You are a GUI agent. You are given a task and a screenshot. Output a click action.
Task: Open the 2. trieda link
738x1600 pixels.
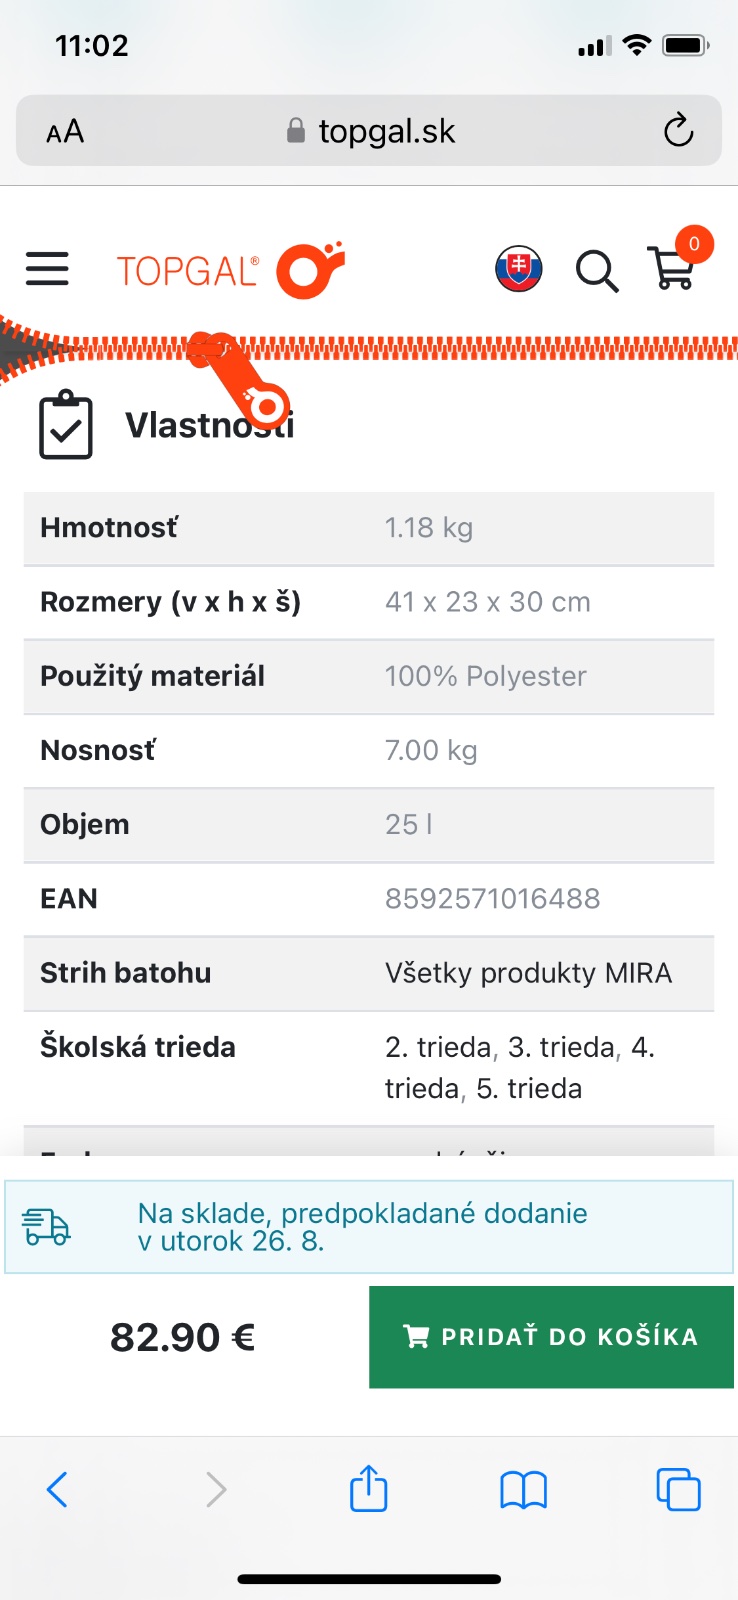[x=440, y=1047]
